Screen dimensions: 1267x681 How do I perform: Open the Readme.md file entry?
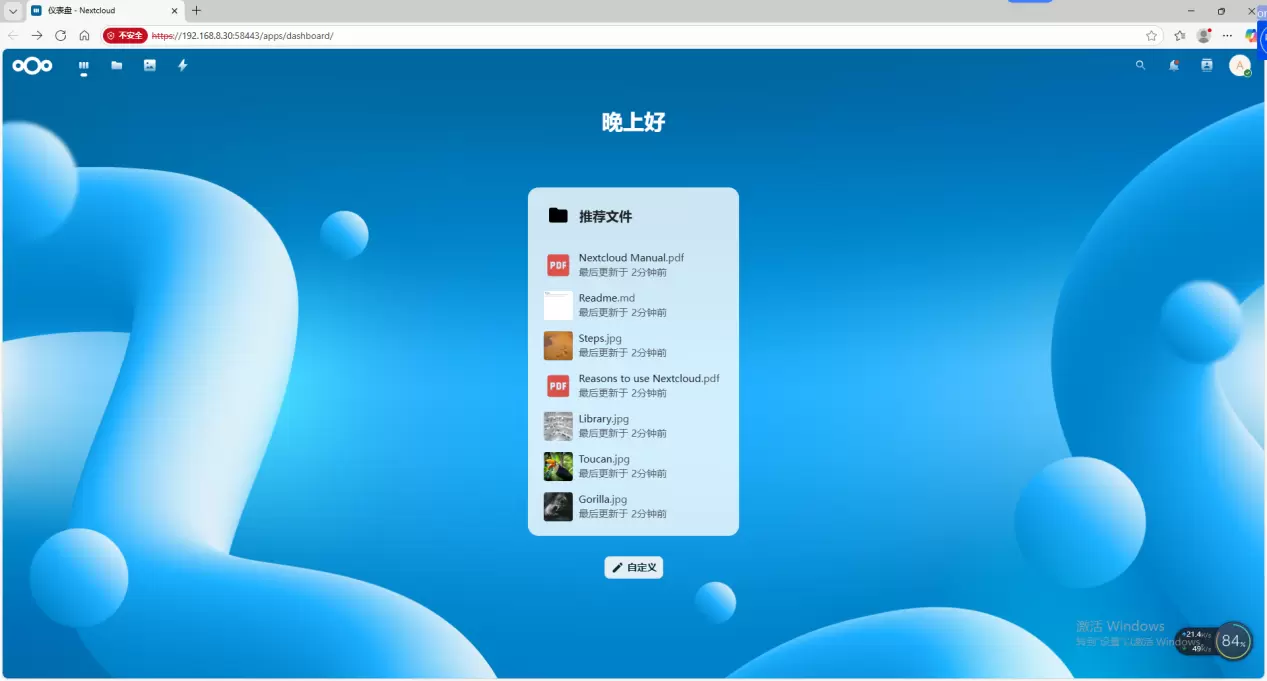point(606,298)
